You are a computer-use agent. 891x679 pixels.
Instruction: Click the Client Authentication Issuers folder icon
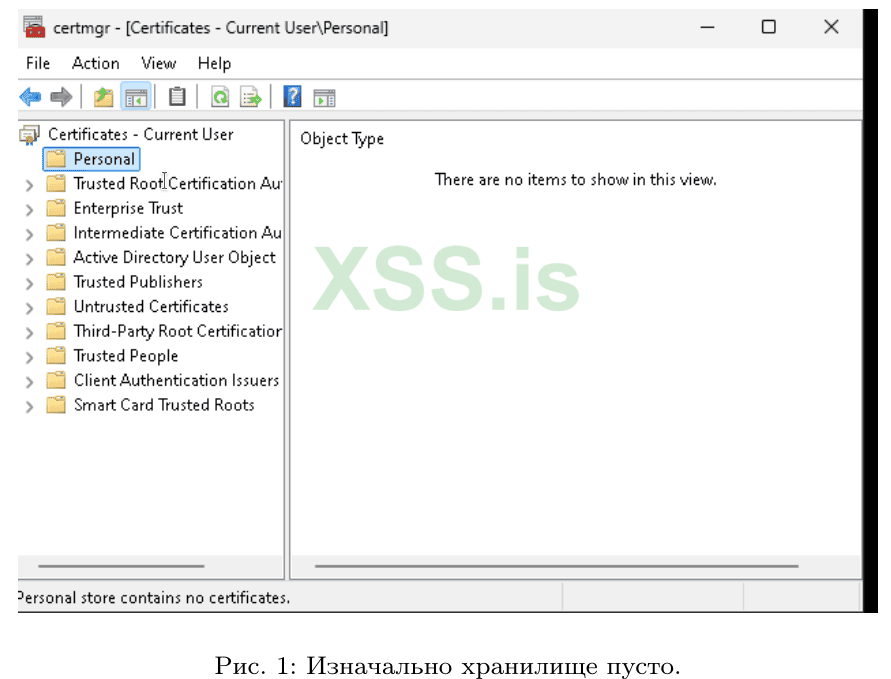[x=56, y=380]
